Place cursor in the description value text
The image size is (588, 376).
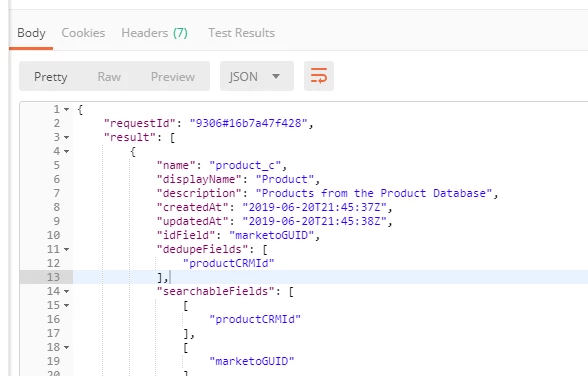coord(374,193)
